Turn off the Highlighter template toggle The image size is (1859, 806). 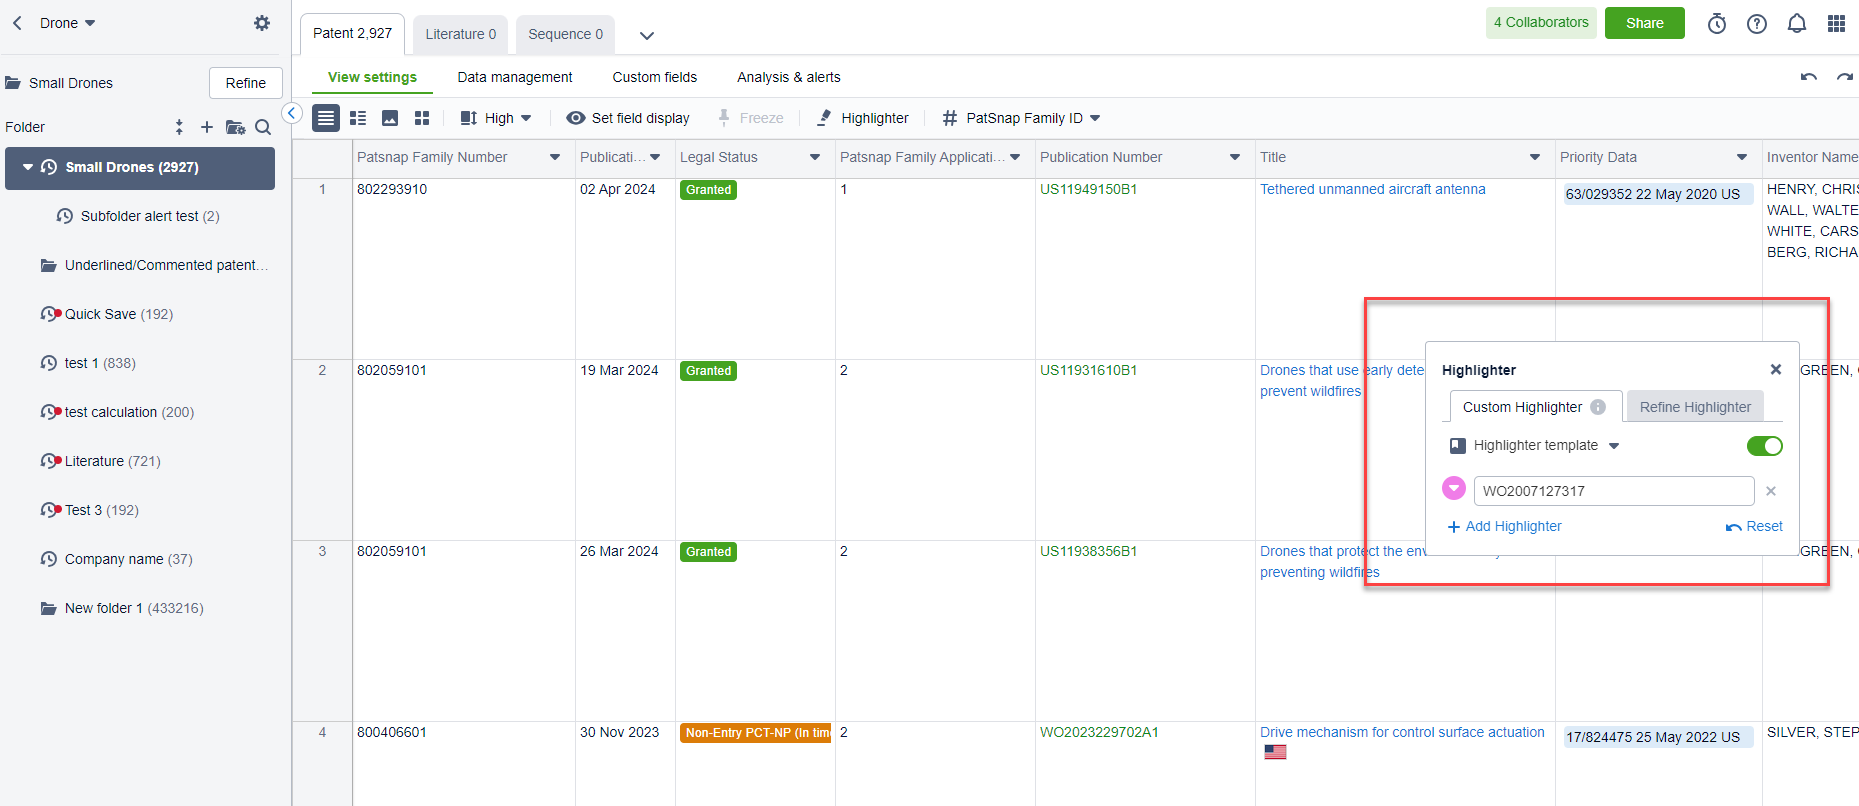click(x=1764, y=446)
